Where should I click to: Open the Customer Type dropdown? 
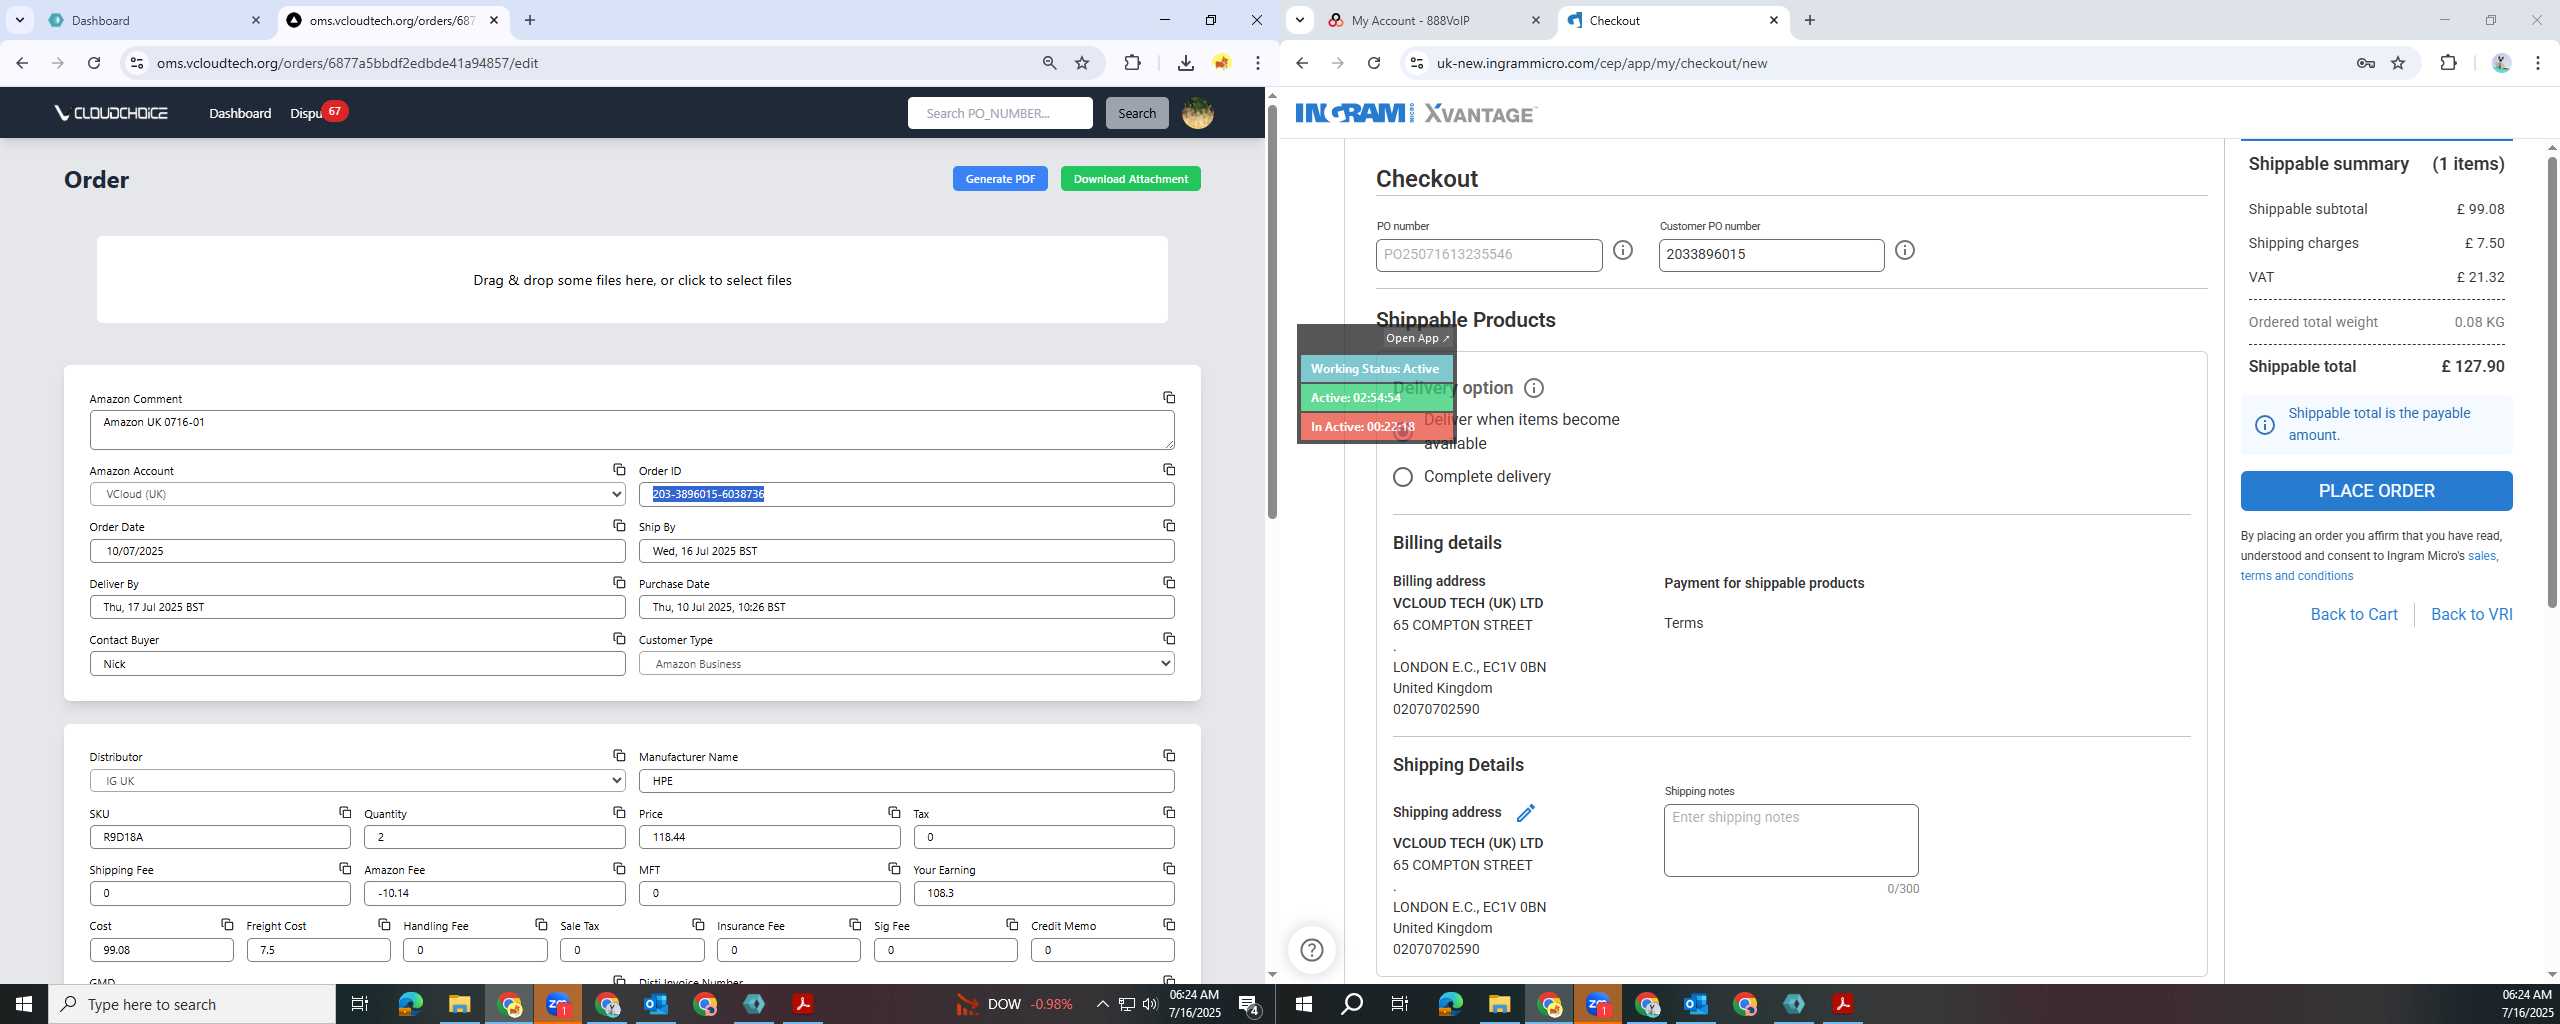[x=906, y=663]
